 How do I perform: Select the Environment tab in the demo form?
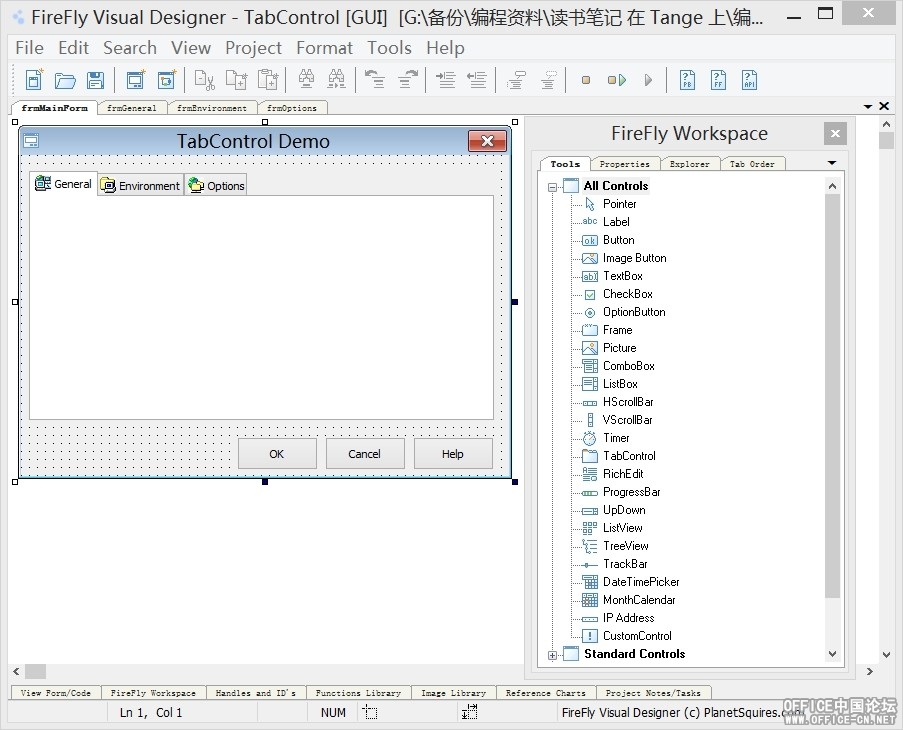click(141, 185)
